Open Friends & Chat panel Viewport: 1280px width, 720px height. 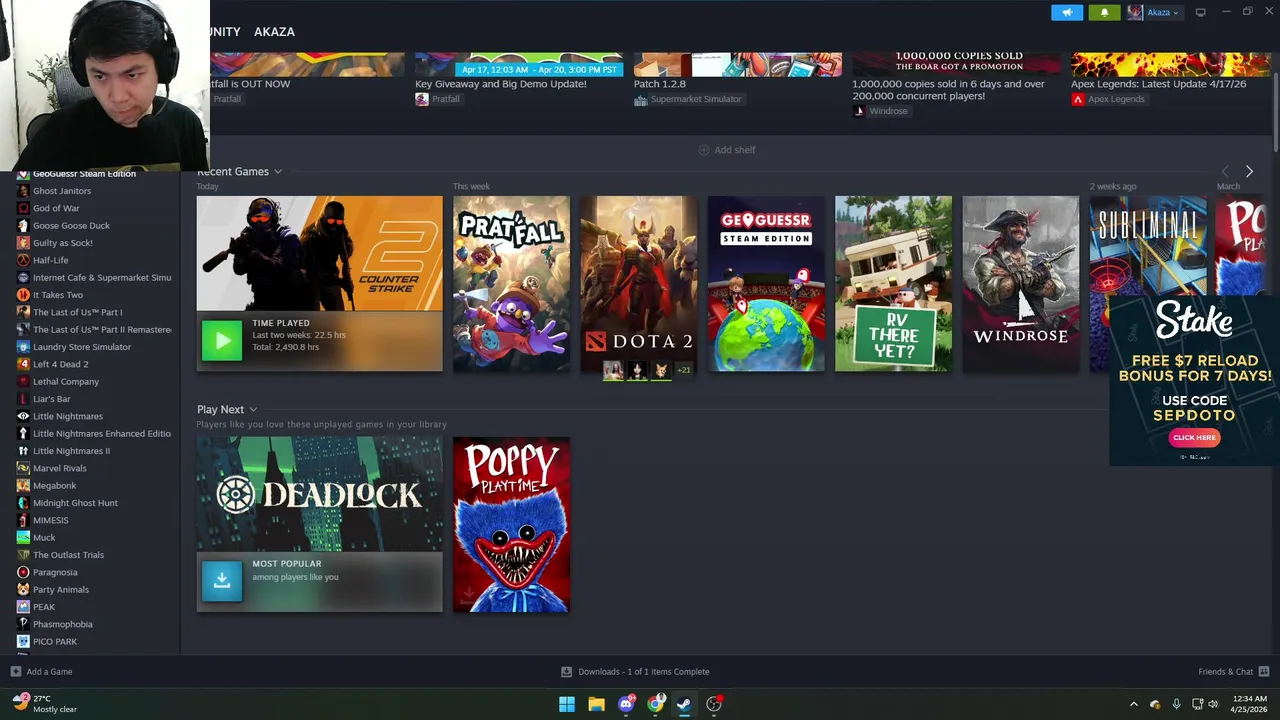pyautogui.click(x=1233, y=672)
